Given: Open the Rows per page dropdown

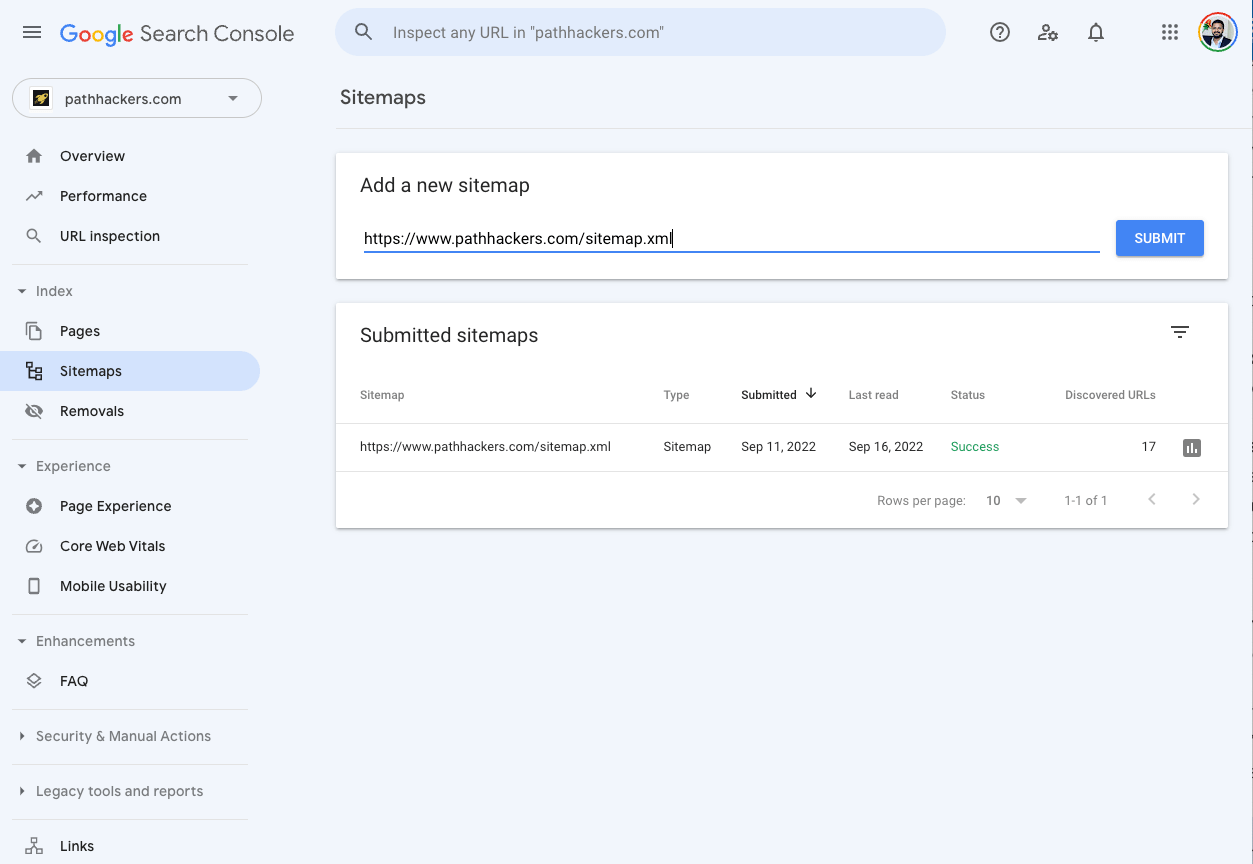Looking at the screenshot, I should (x=1006, y=500).
